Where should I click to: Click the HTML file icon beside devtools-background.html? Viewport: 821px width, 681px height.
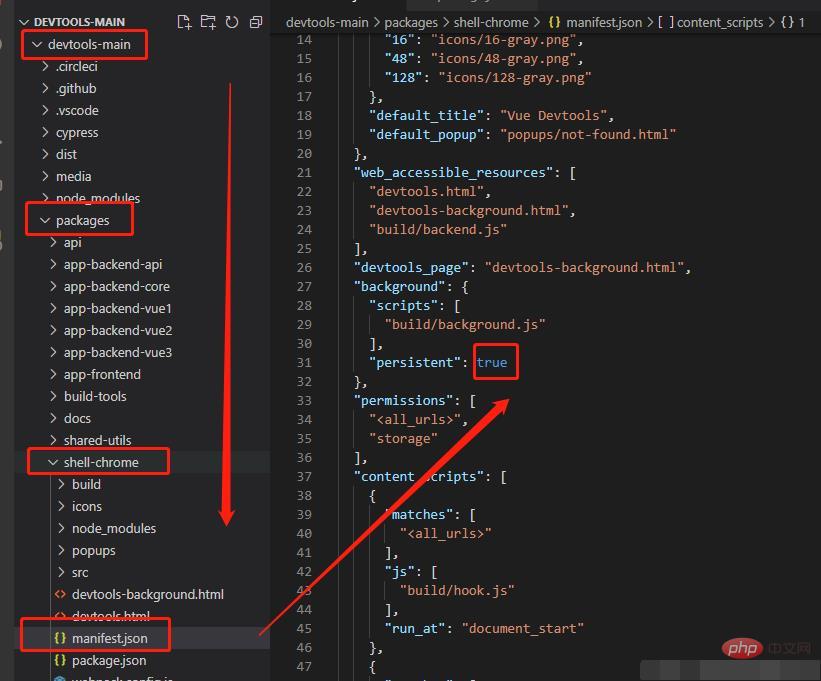click(x=60, y=594)
